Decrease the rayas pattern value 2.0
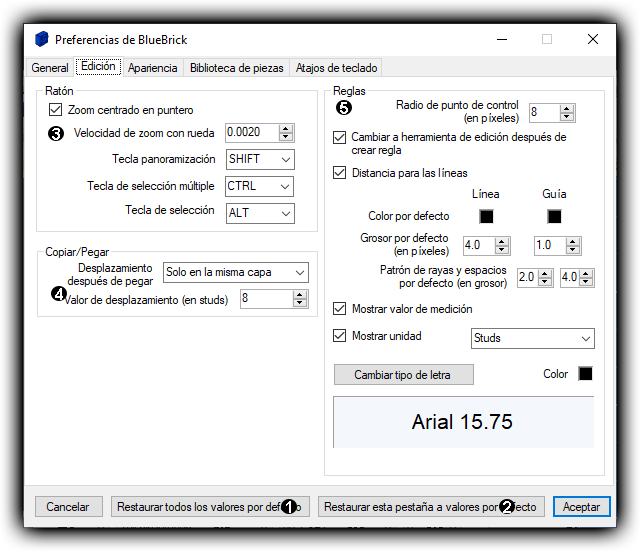The image size is (640, 551). (545, 282)
